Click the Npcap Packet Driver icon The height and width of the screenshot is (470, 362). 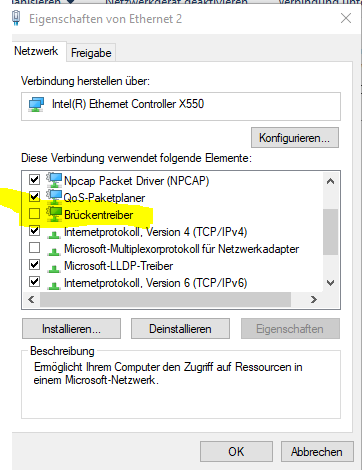54,180
